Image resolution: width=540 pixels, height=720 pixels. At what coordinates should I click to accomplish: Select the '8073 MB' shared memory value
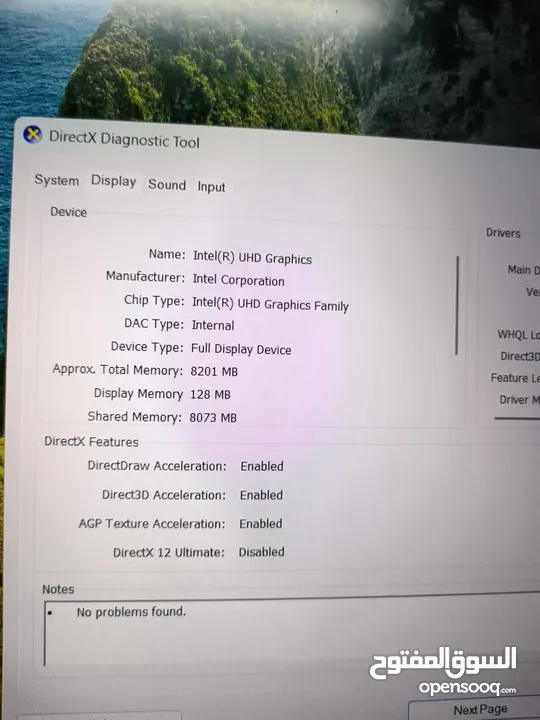click(213, 417)
